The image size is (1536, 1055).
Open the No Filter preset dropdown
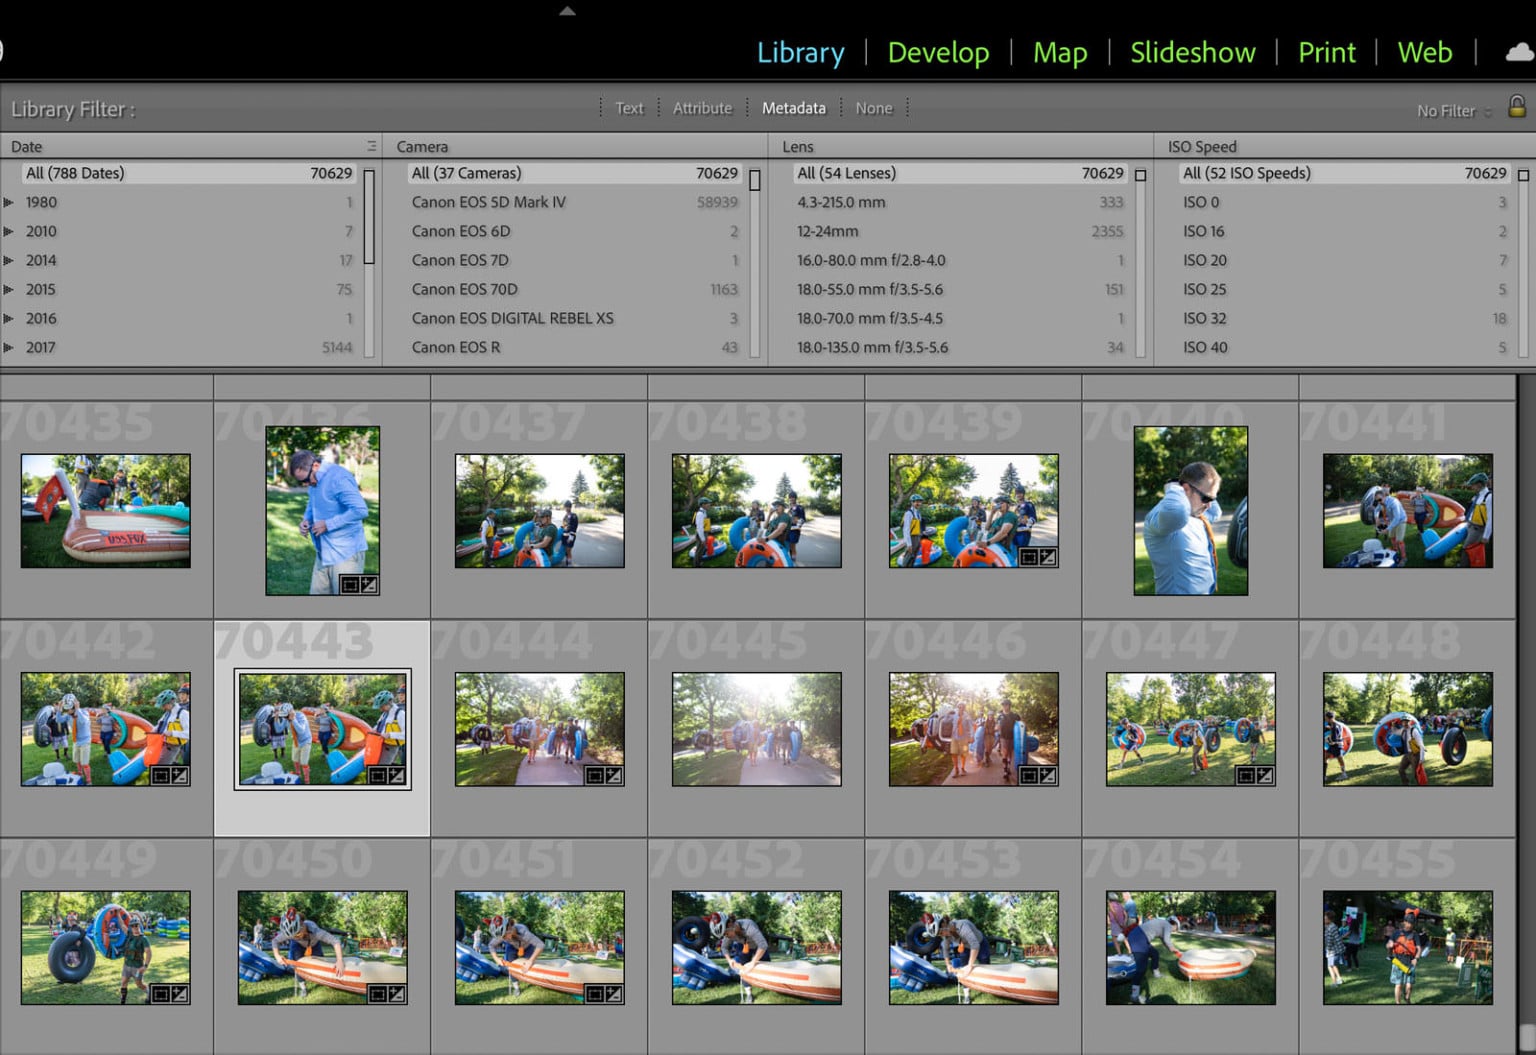coord(1453,111)
